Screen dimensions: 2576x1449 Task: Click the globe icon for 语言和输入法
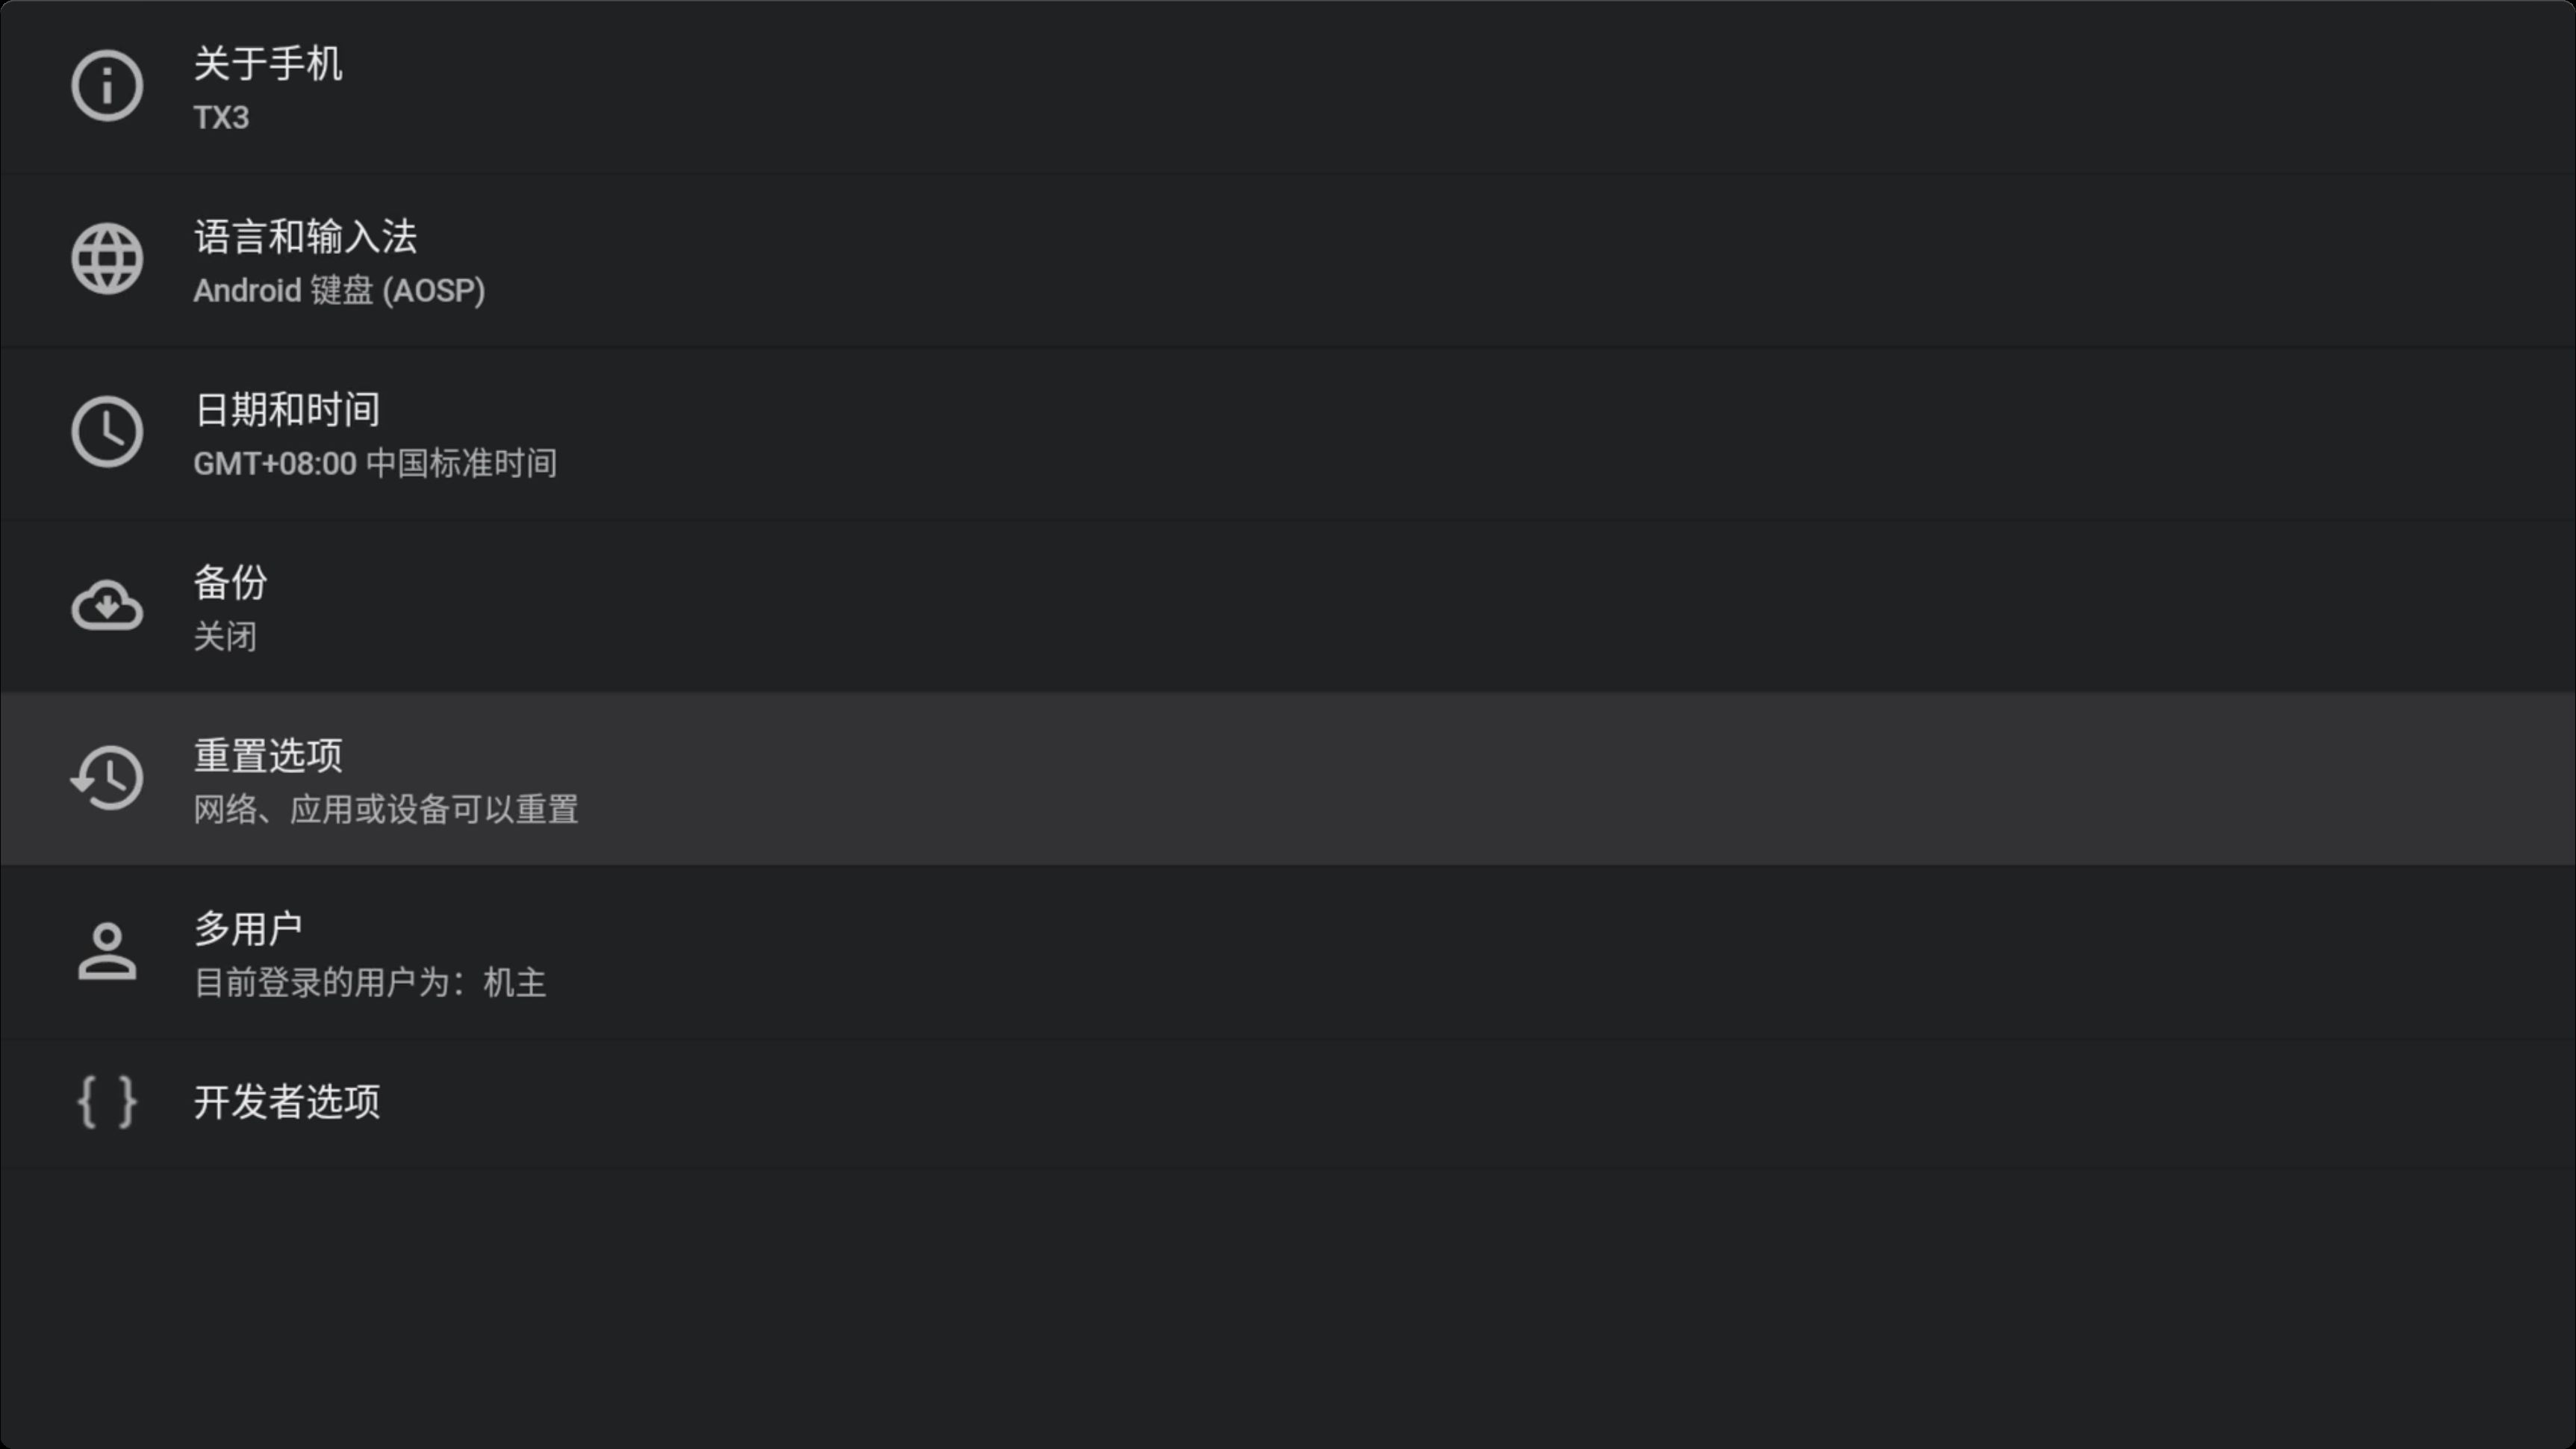[107, 259]
